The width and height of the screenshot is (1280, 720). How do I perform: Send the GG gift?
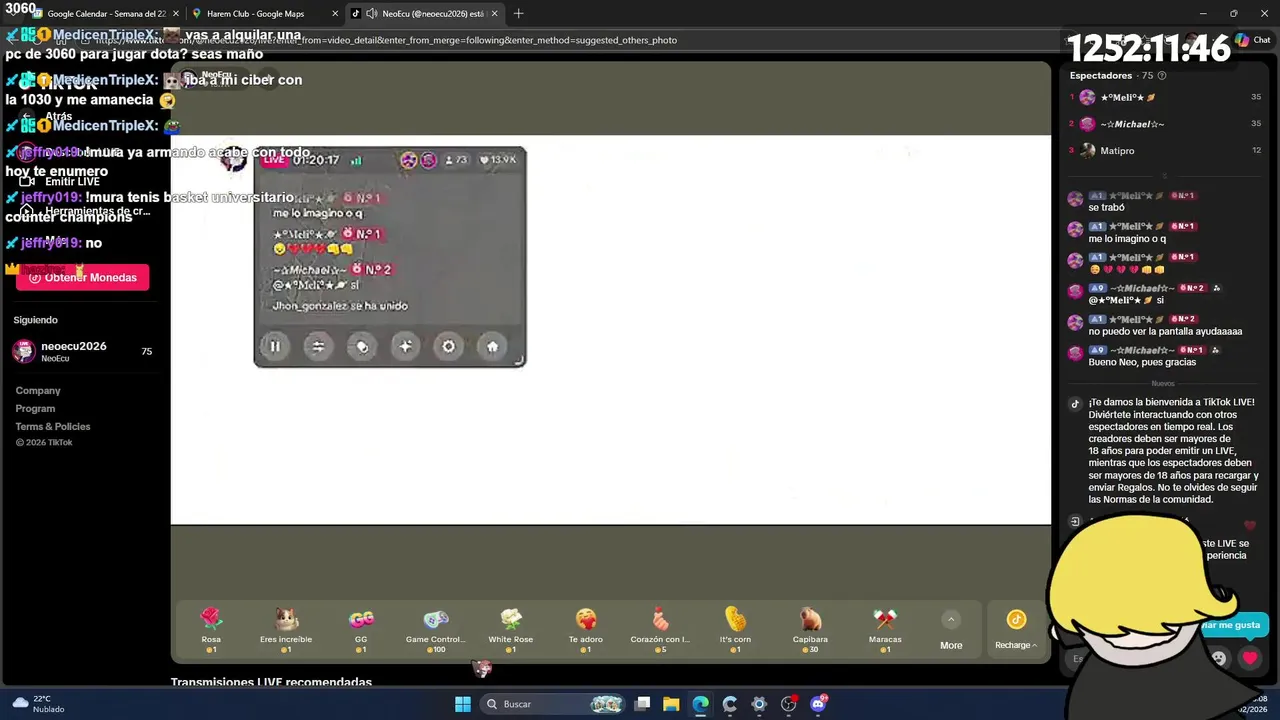coord(361,630)
